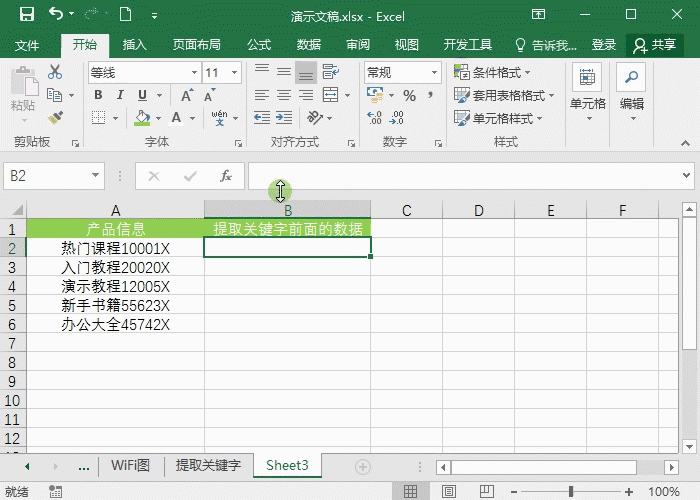Open macro recording icon in status bar
700x500 pixels.
click(x=55, y=492)
